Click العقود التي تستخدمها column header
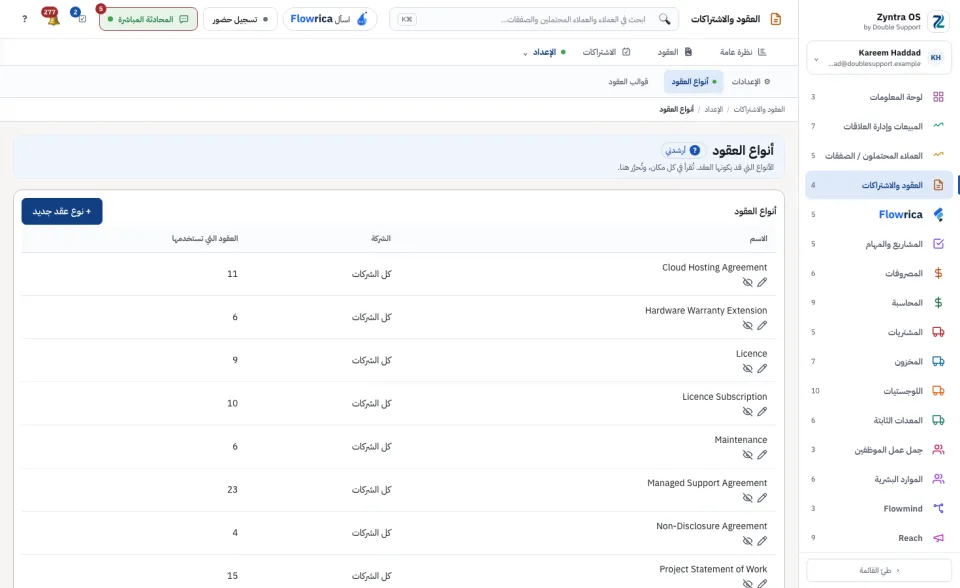This screenshot has width=960, height=588. coord(204,238)
